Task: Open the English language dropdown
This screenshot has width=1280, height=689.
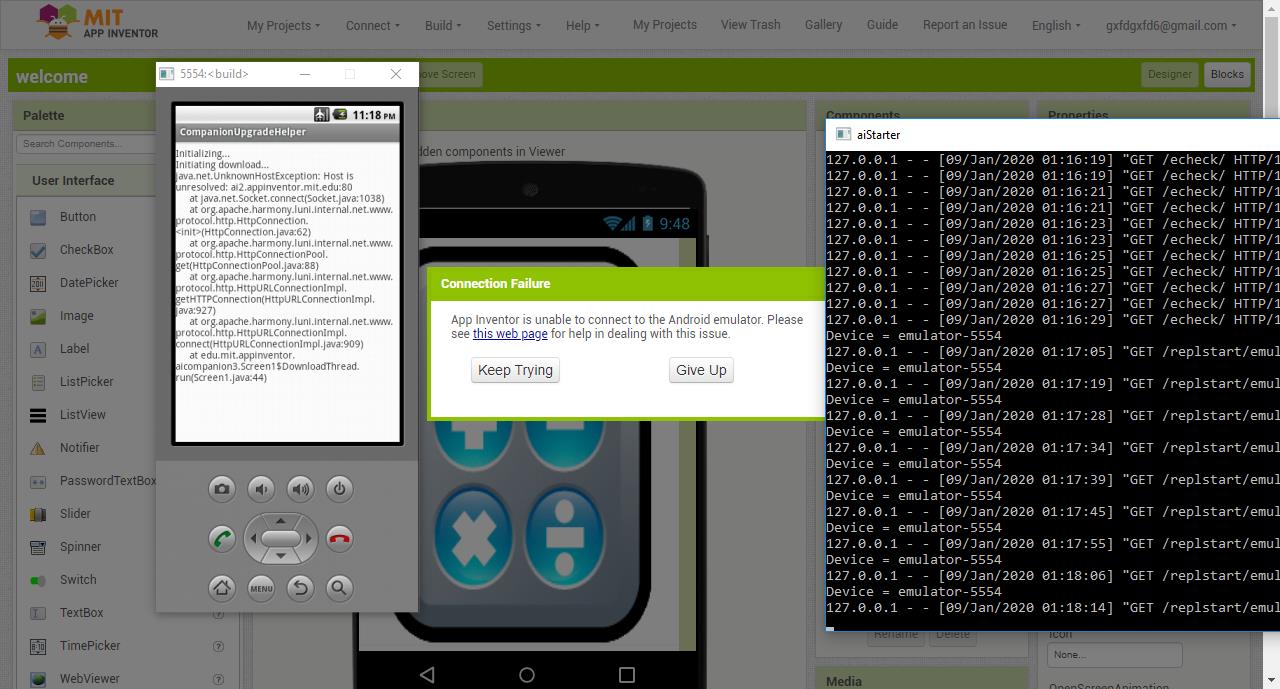Action: pyautogui.click(x=1056, y=25)
